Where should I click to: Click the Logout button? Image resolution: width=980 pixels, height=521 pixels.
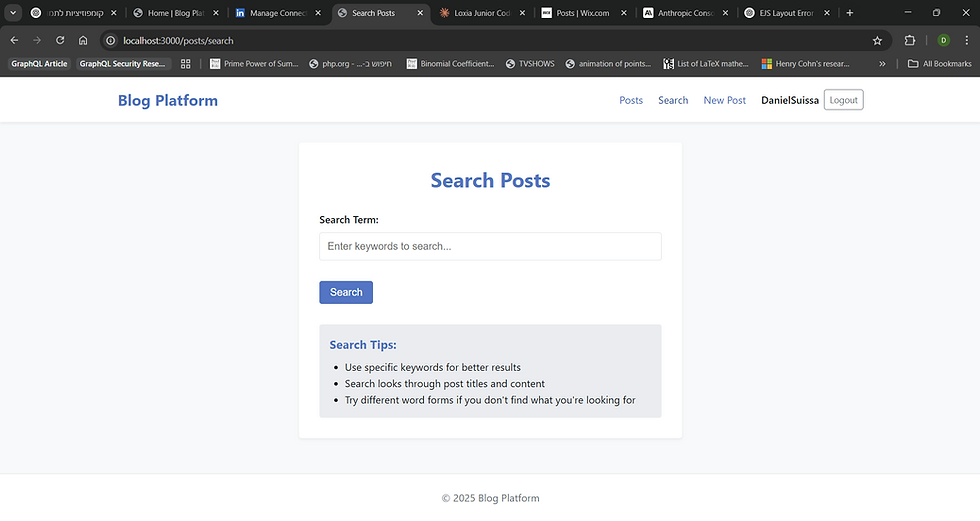coord(844,100)
